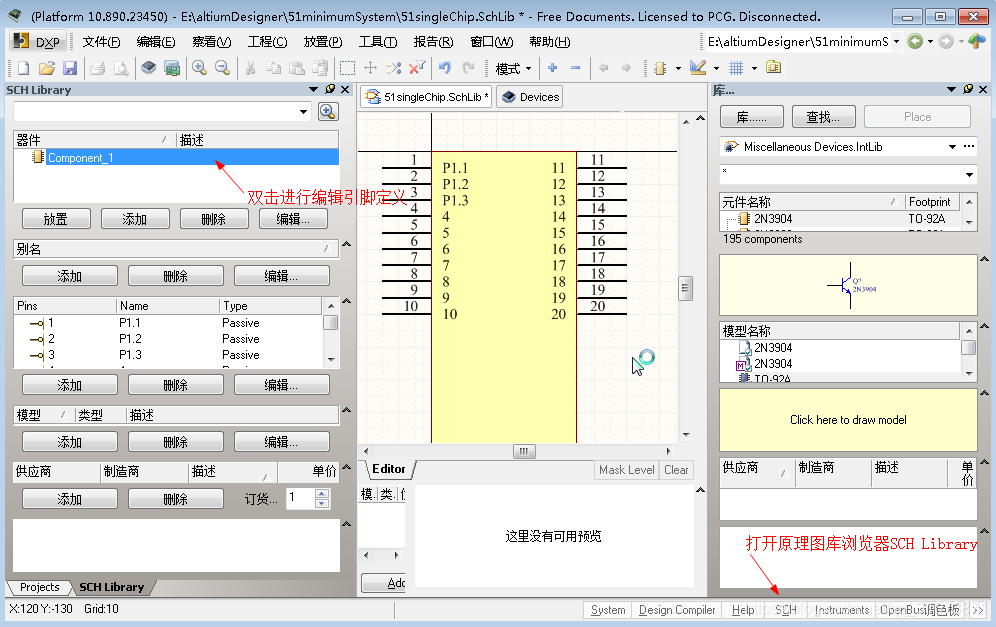Image resolution: width=996 pixels, height=627 pixels.
Task: Click the Zoom Out magnifier icon
Action: 222,68
